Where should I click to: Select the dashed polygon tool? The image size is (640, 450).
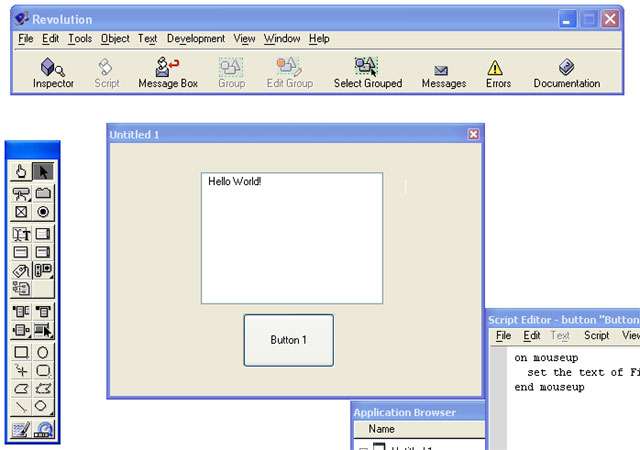pyautogui.click(x=43, y=388)
